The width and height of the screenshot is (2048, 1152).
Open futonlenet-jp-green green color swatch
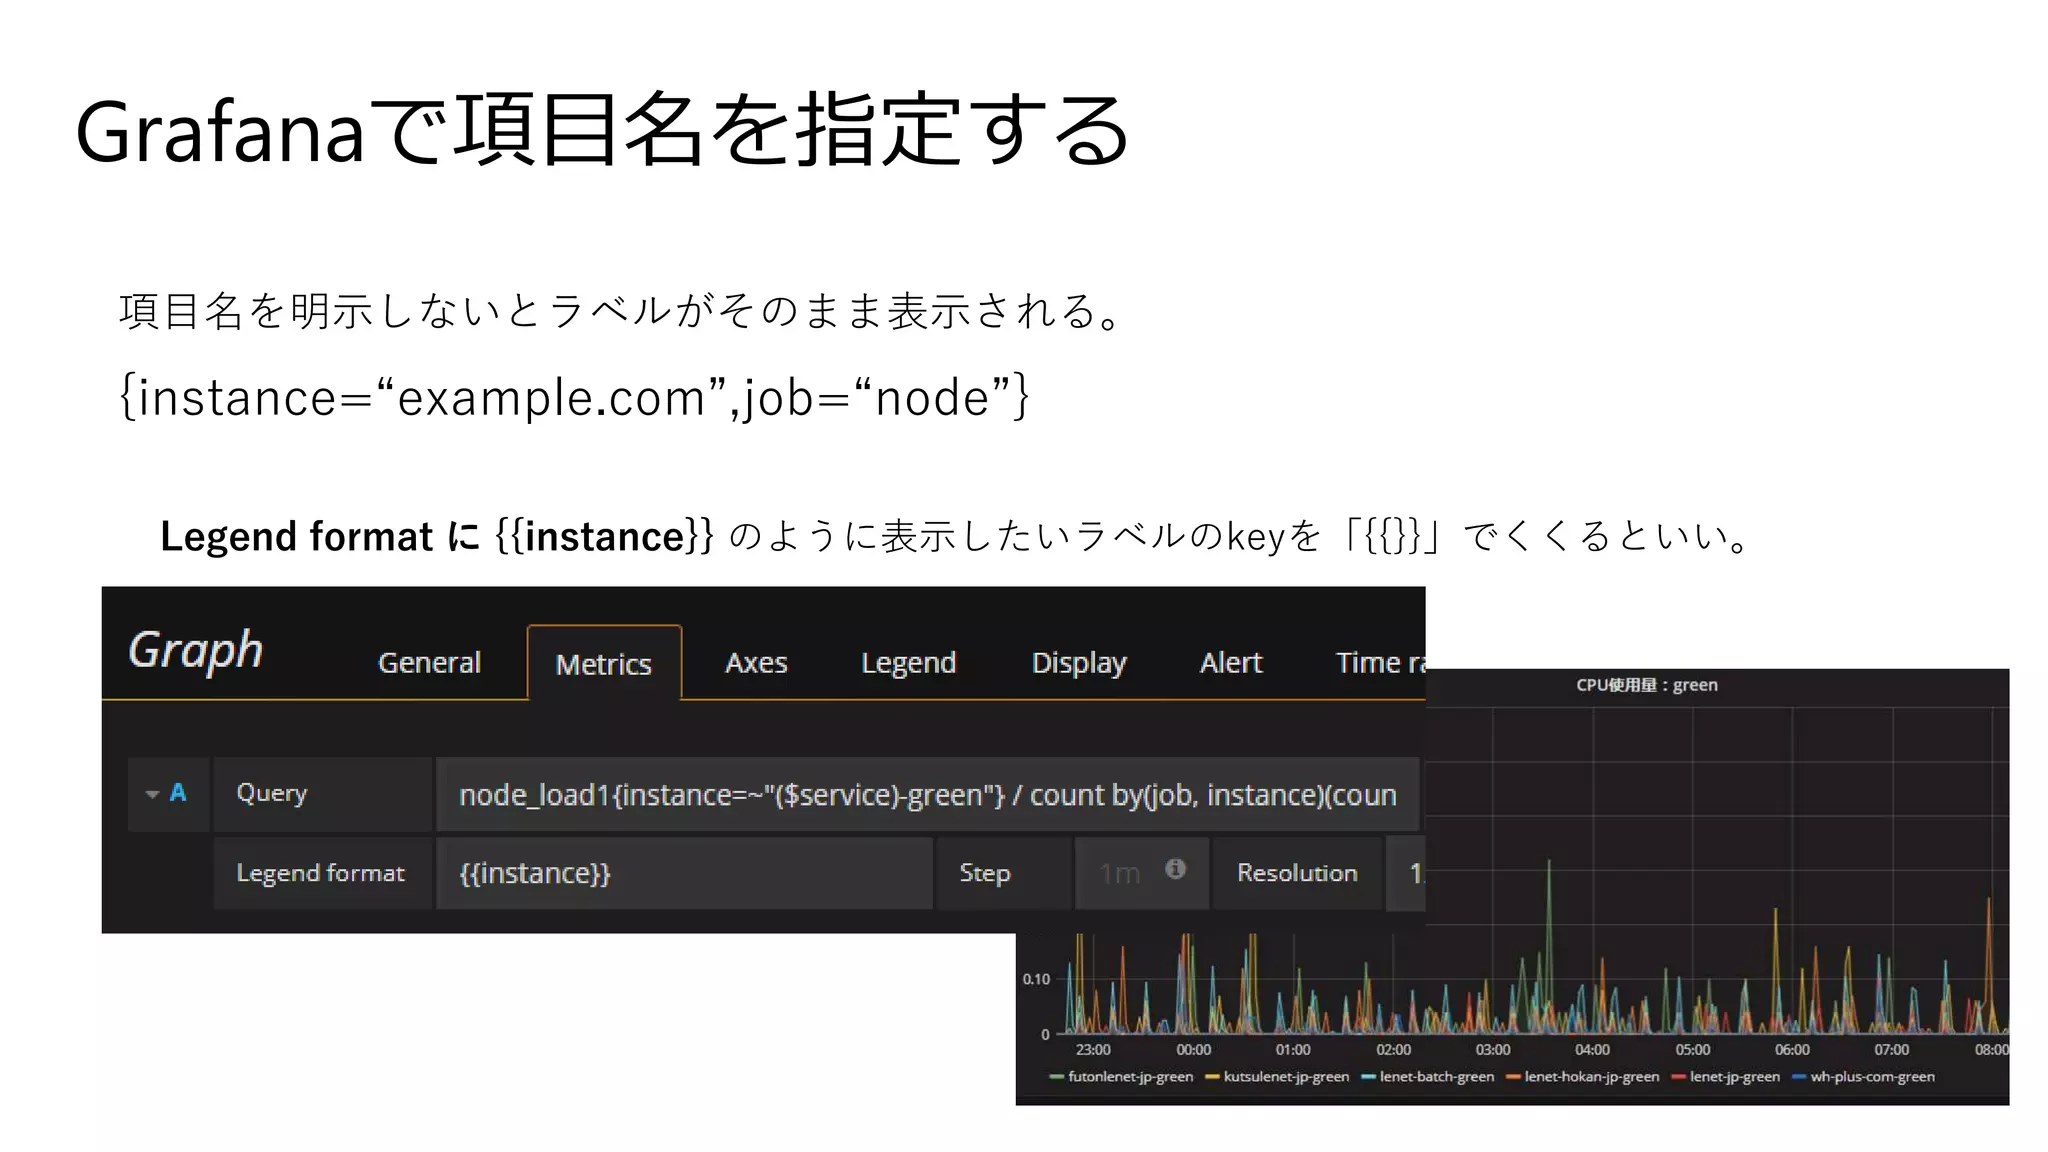1057,1078
